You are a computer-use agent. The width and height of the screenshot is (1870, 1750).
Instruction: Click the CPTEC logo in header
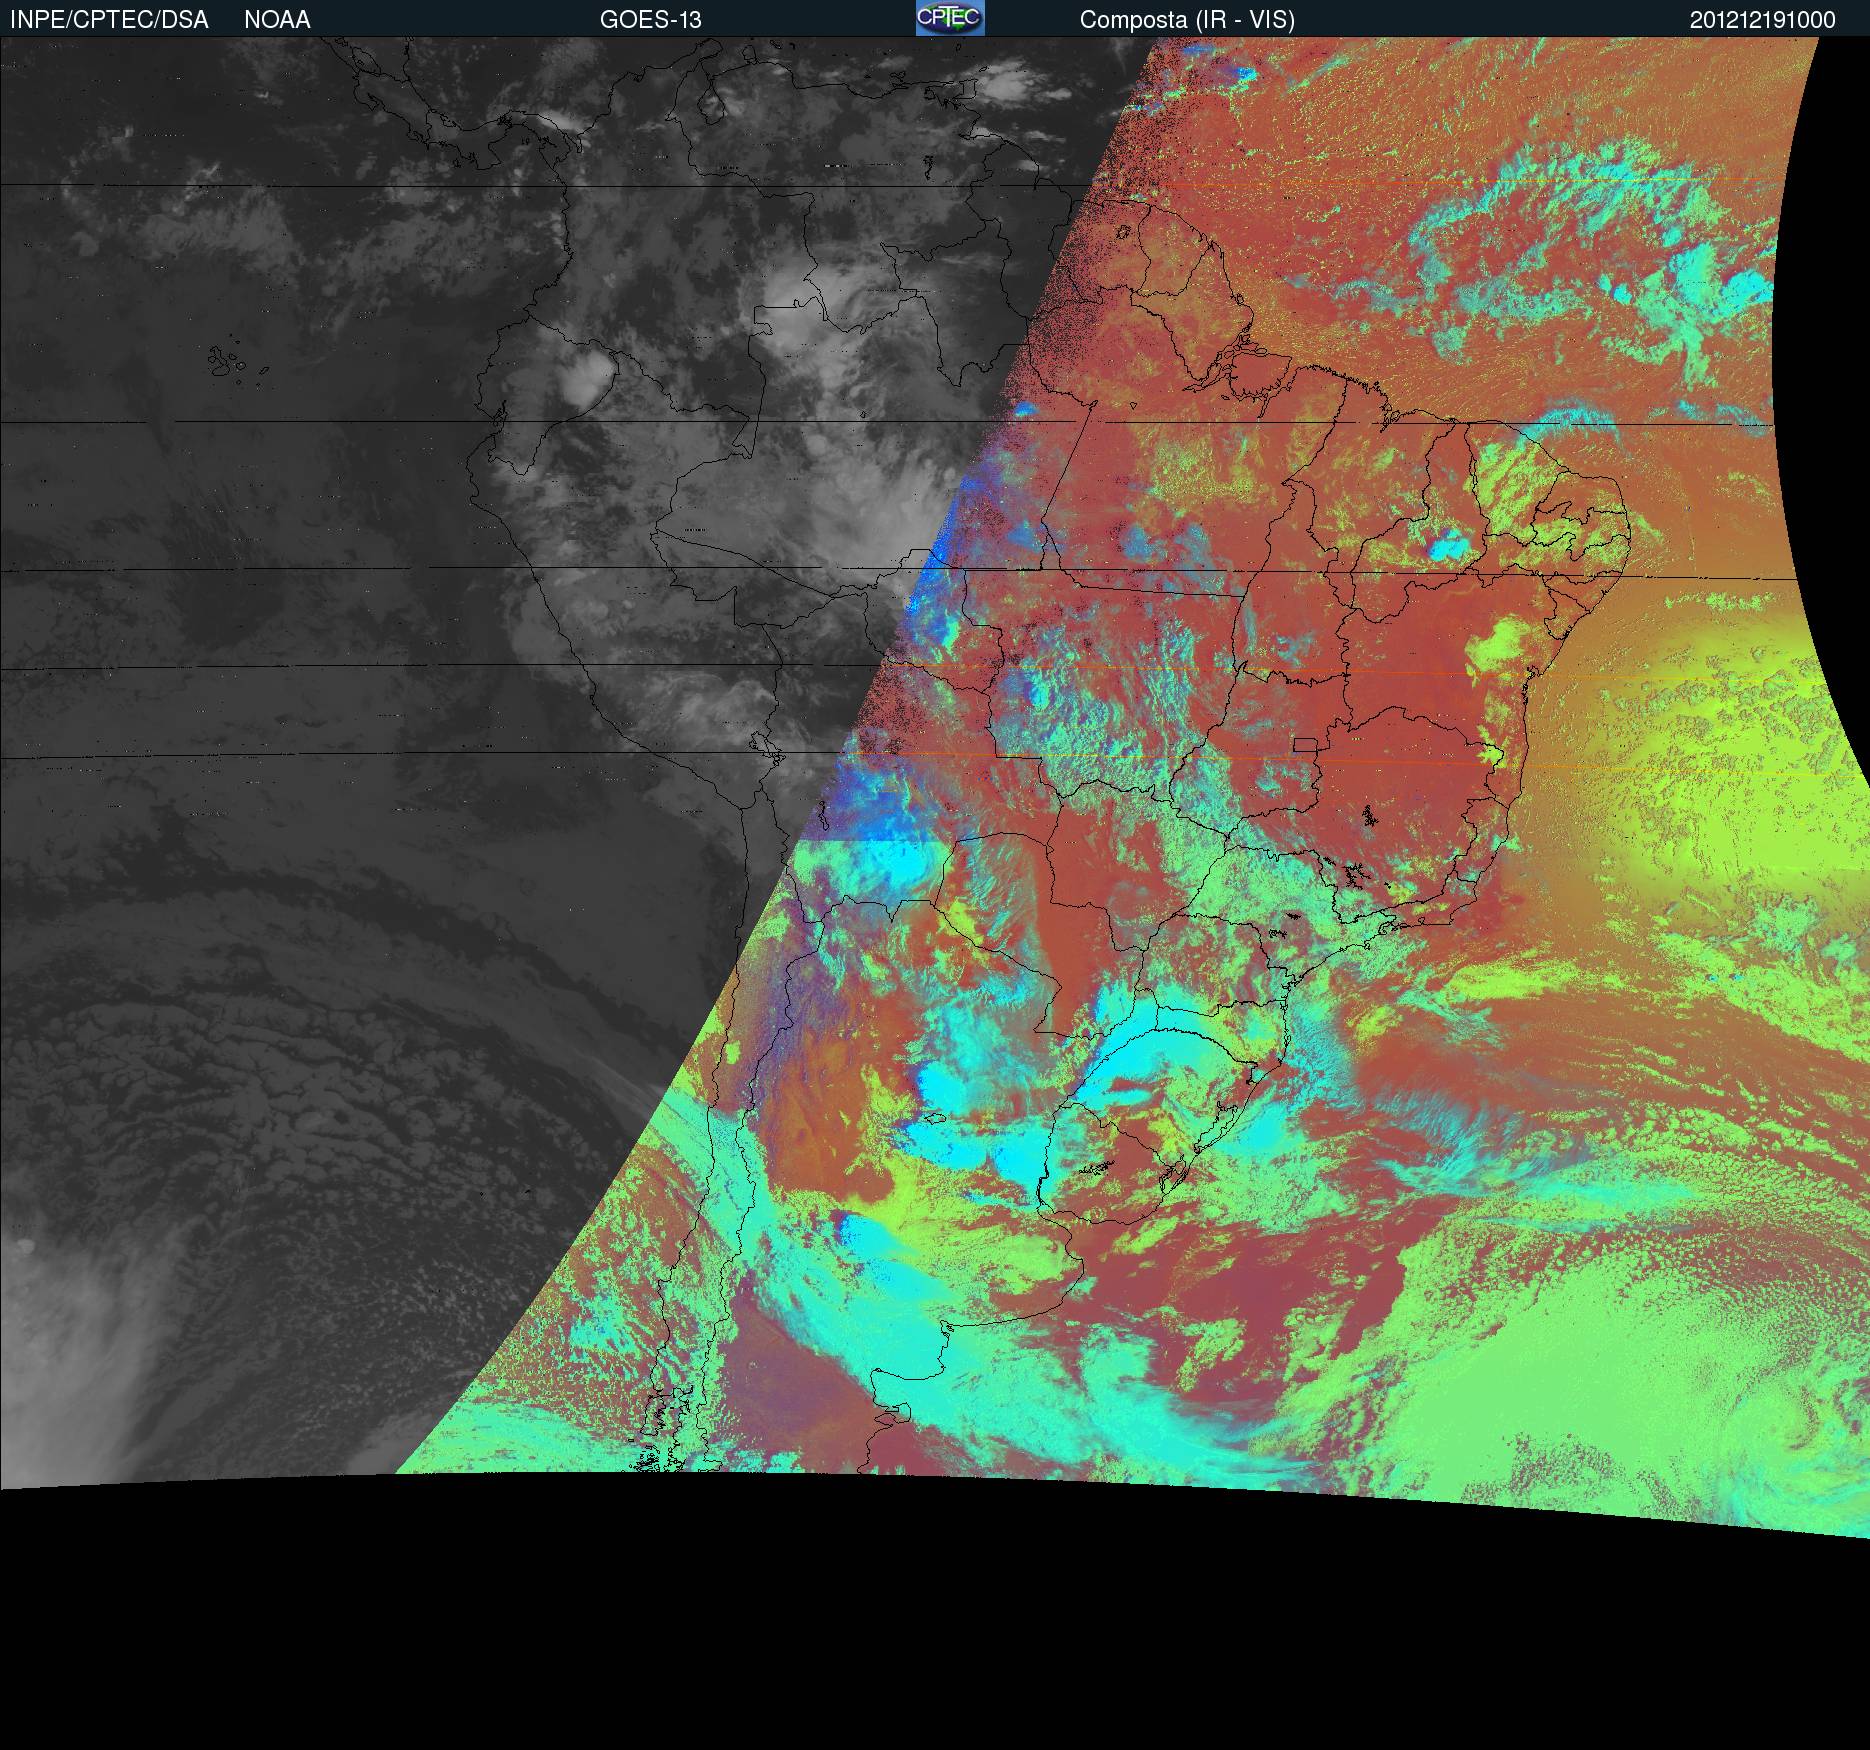click(x=949, y=18)
